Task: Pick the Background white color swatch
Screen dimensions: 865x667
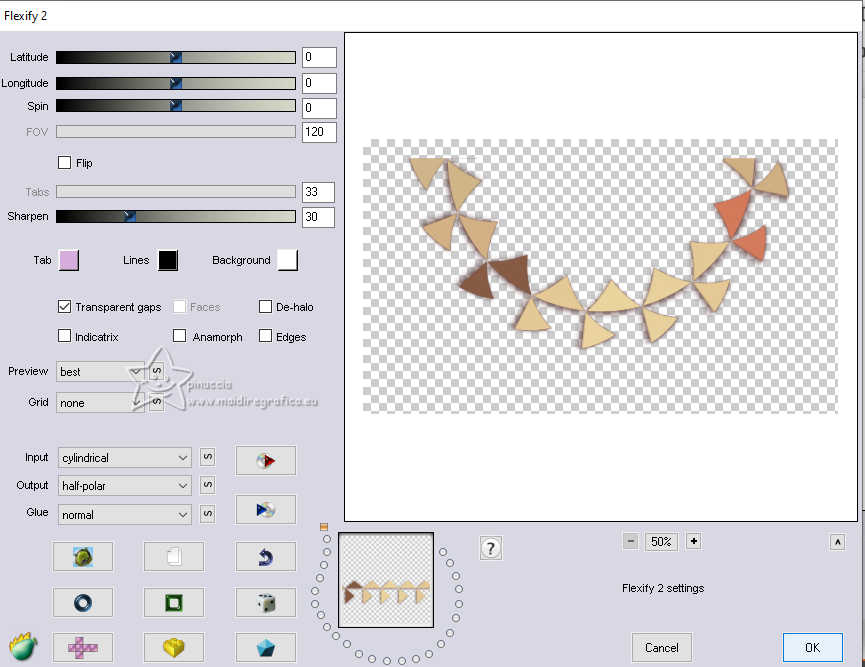Action: 287,260
